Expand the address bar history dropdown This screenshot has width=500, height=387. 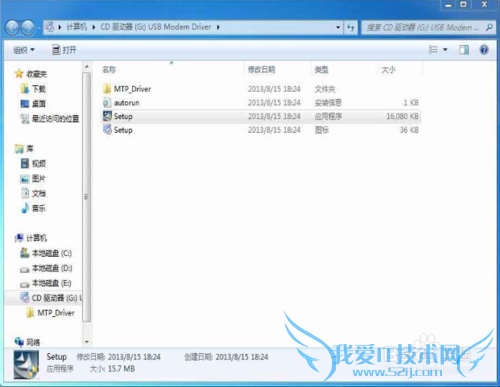338,27
